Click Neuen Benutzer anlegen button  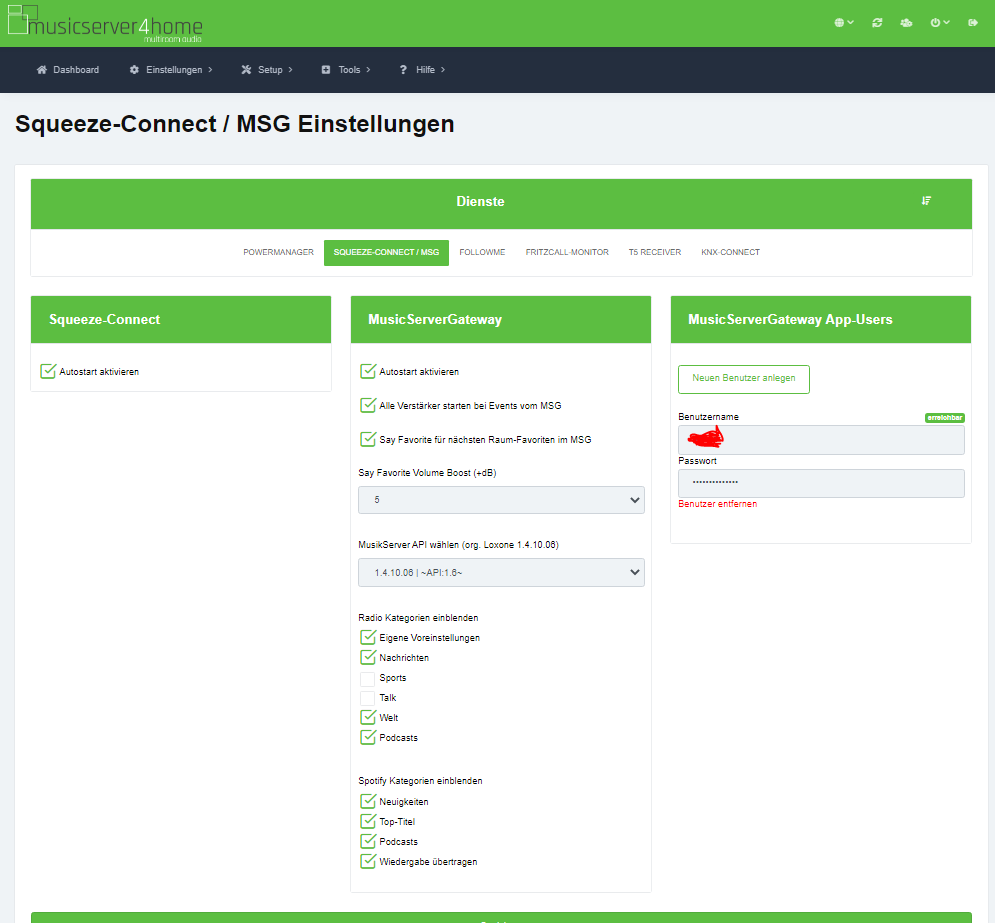(743, 379)
